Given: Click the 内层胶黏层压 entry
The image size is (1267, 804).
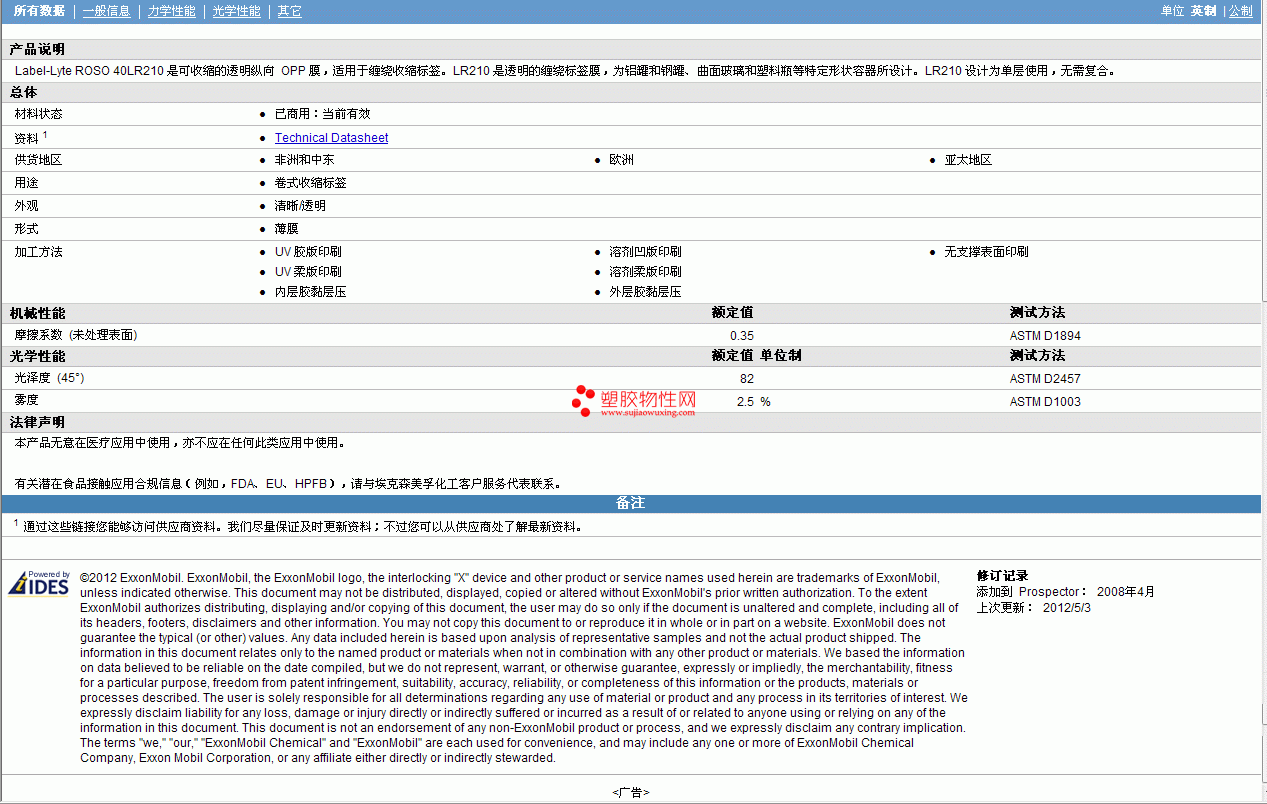Looking at the screenshot, I should (310, 292).
